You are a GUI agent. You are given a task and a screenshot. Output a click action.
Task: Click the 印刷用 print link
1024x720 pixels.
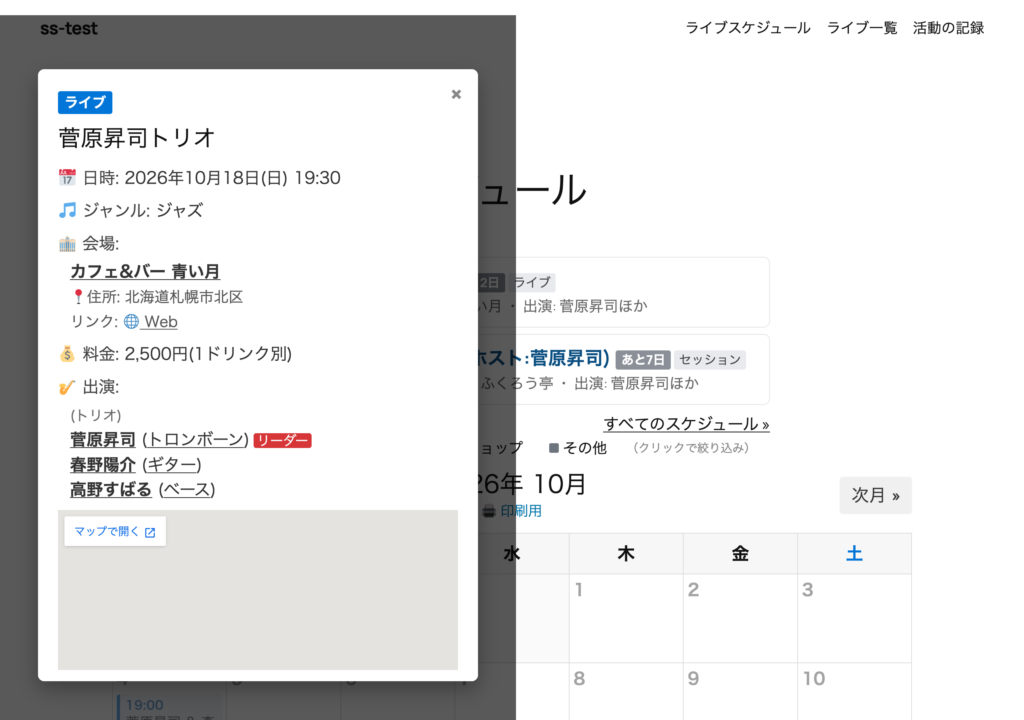(x=521, y=512)
